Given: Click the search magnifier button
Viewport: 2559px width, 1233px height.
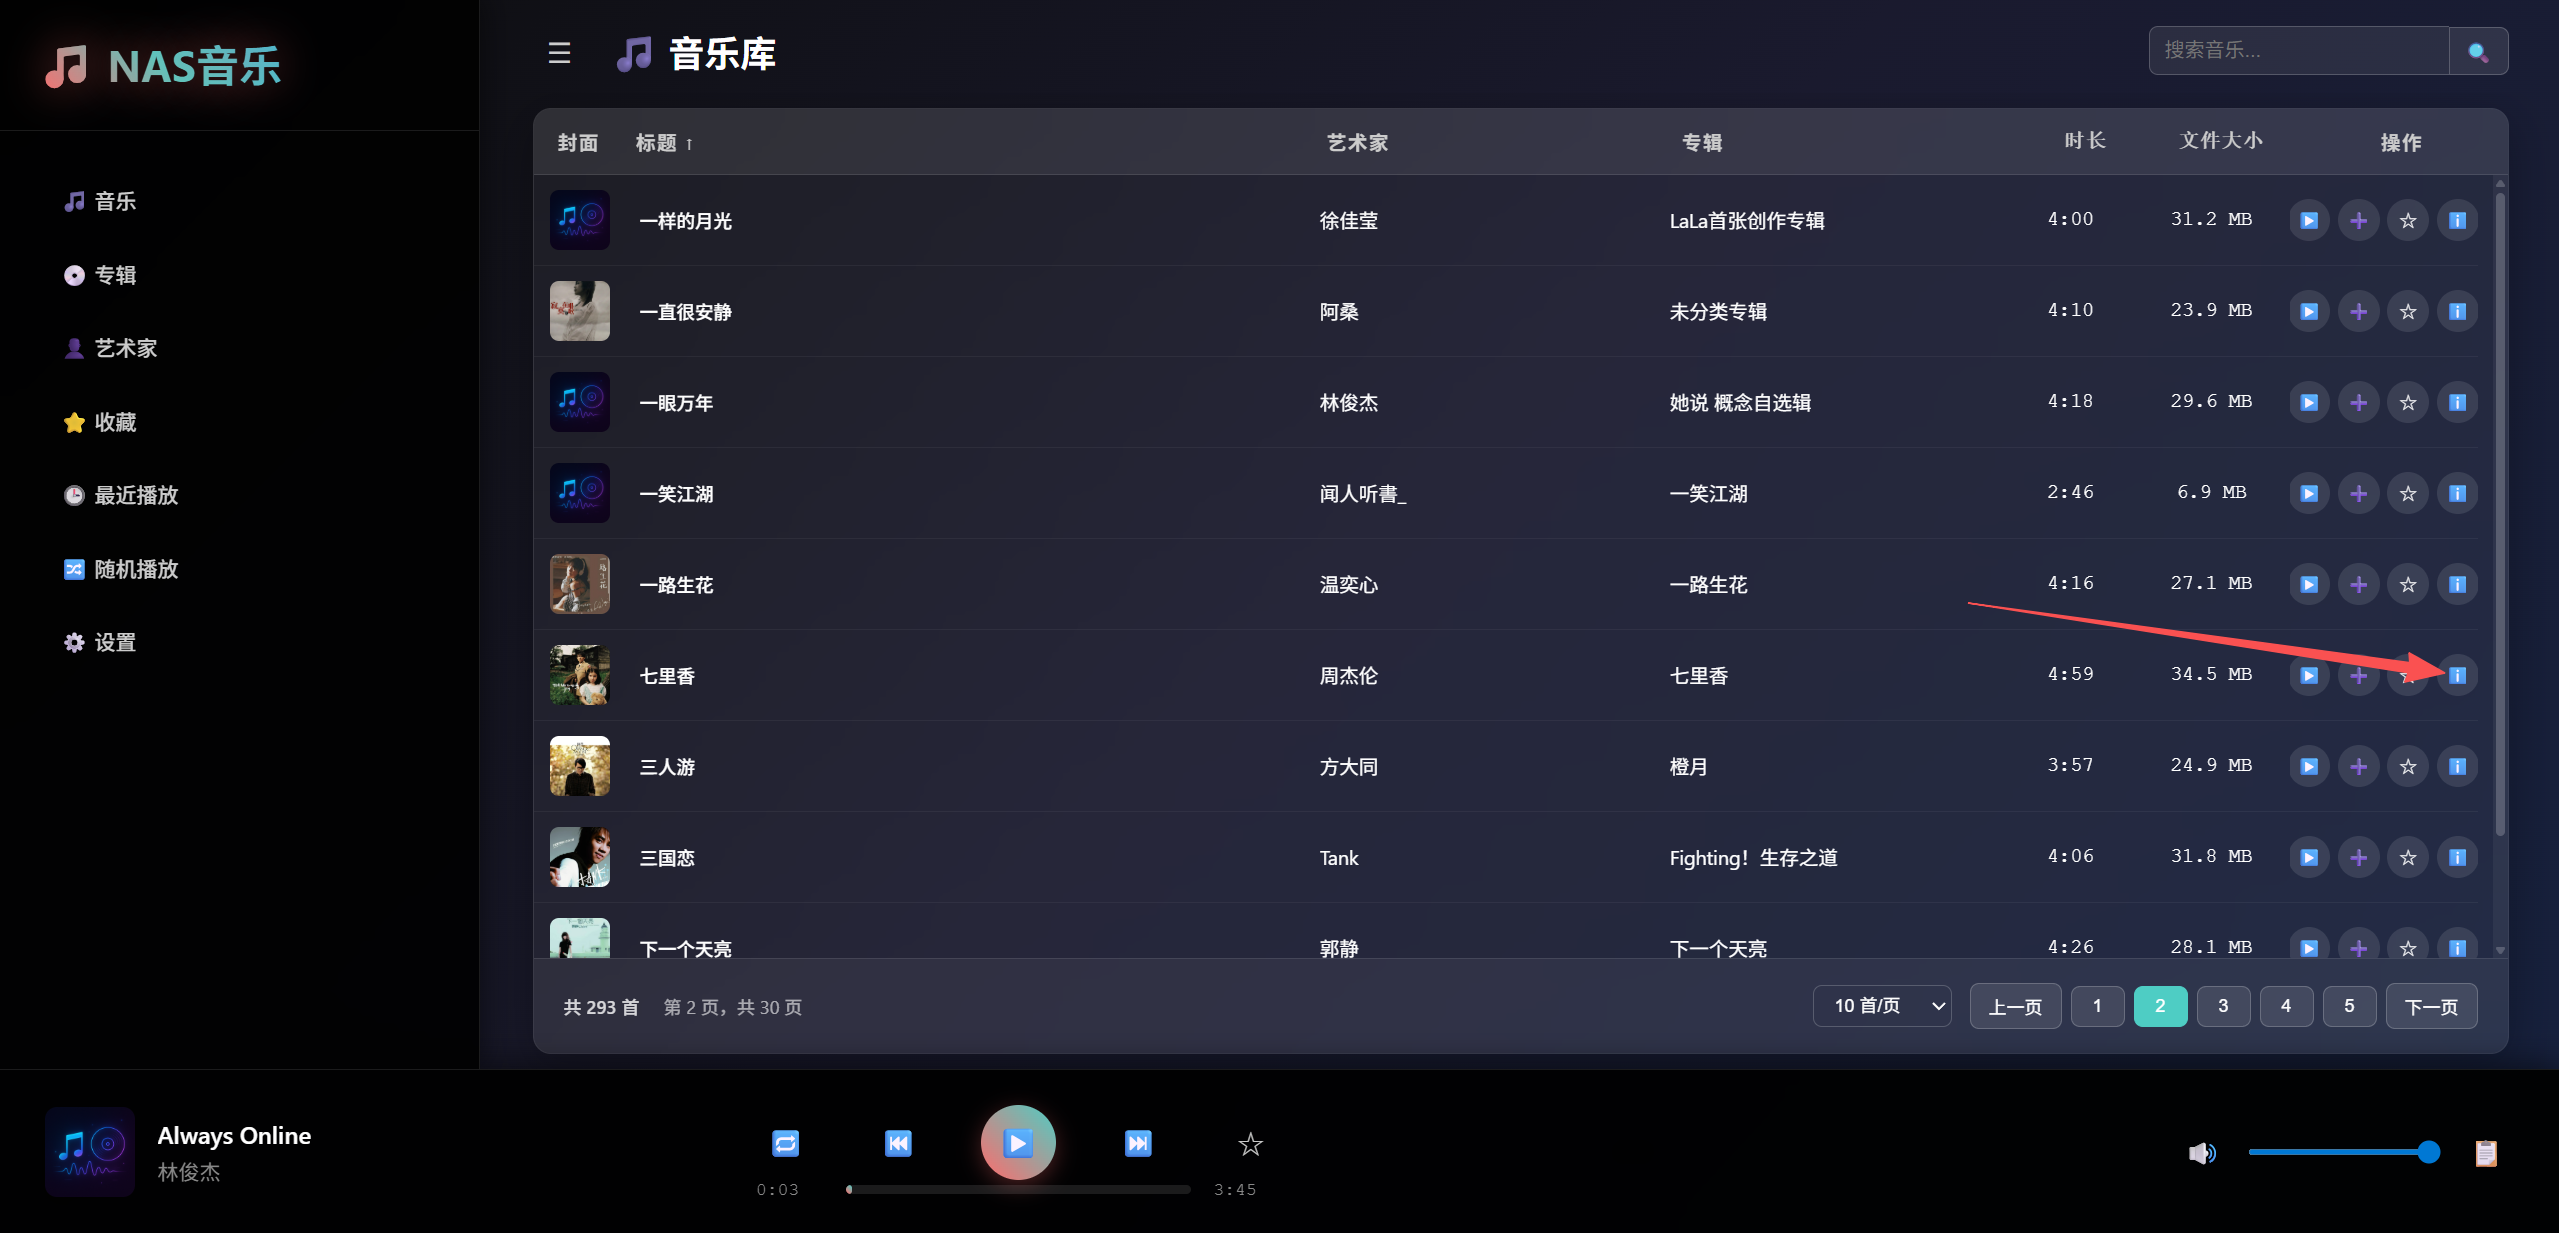Looking at the screenshot, I should (2477, 51).
